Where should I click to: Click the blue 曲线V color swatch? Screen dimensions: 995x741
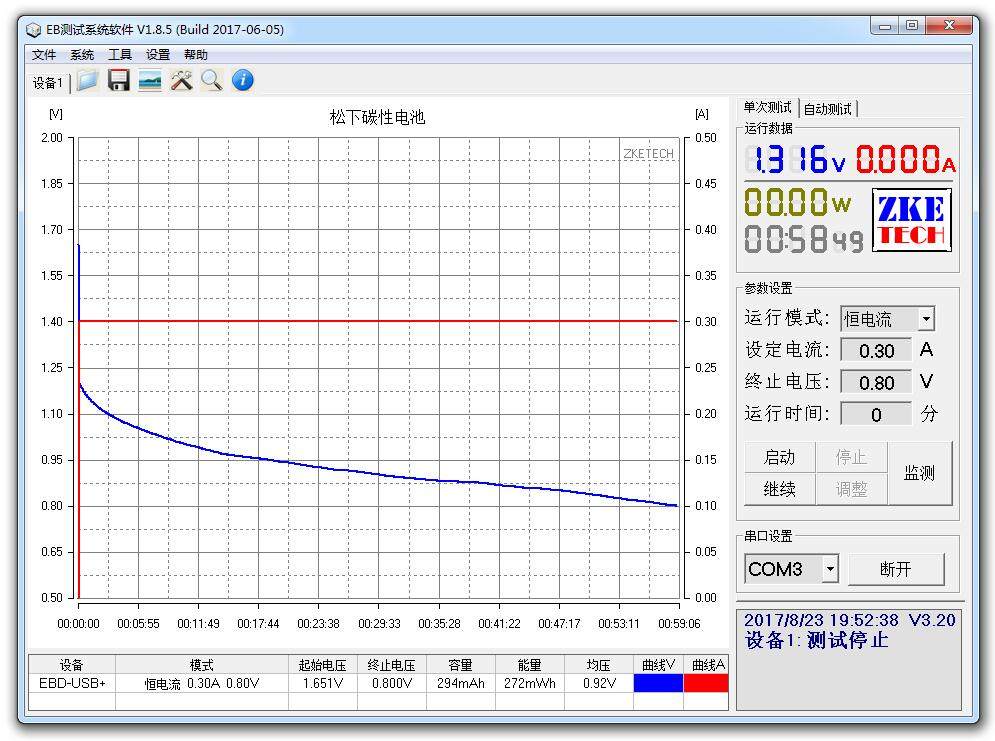tap(658, 683)
